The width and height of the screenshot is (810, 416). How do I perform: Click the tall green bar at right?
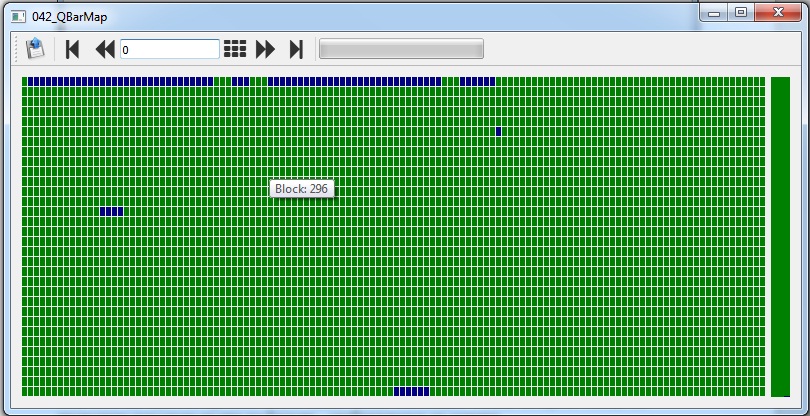[780, 237]
